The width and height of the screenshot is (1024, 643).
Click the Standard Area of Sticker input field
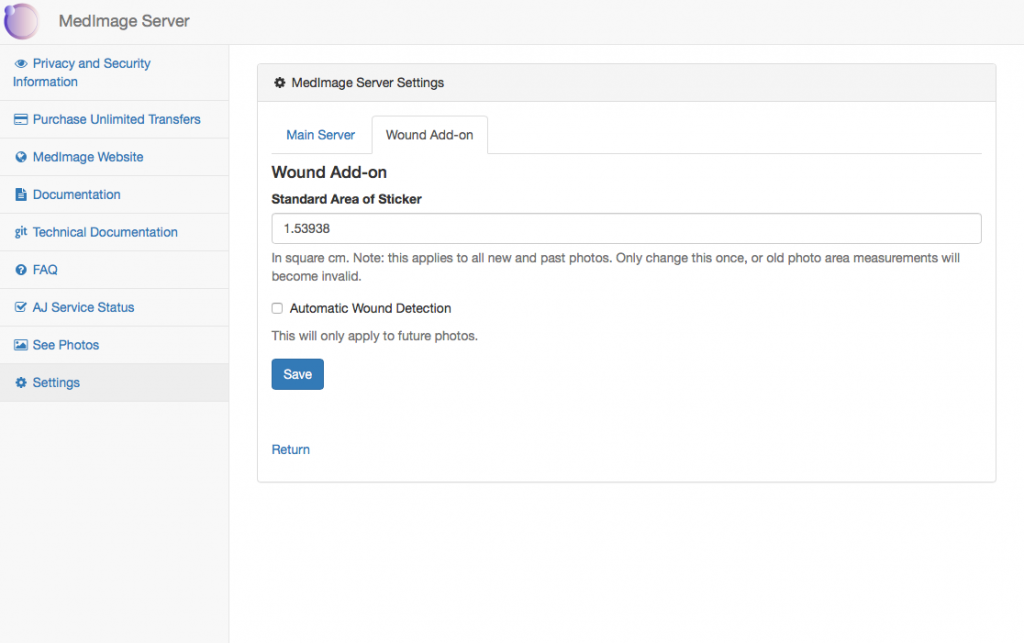tap(625, 228)
